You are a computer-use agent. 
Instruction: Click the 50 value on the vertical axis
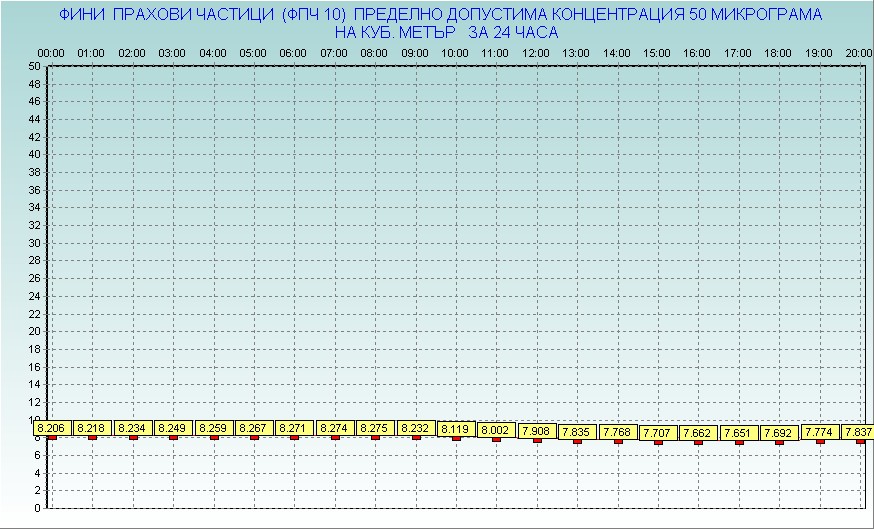(x=35, y=66)
